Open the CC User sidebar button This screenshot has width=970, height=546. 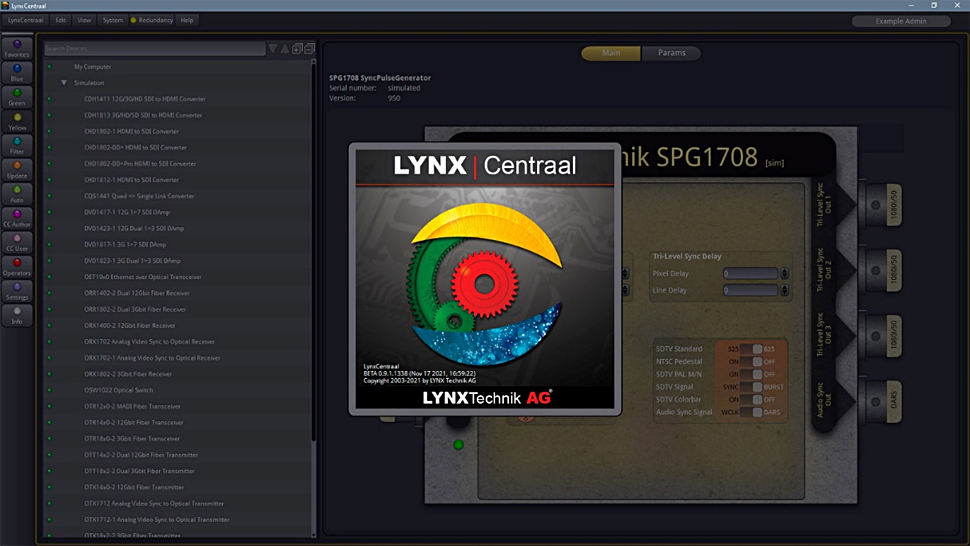pos(17,242)
